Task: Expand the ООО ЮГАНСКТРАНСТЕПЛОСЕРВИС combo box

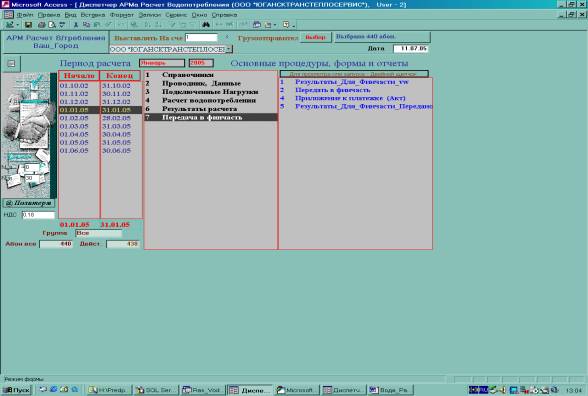Action: [229, 49]
